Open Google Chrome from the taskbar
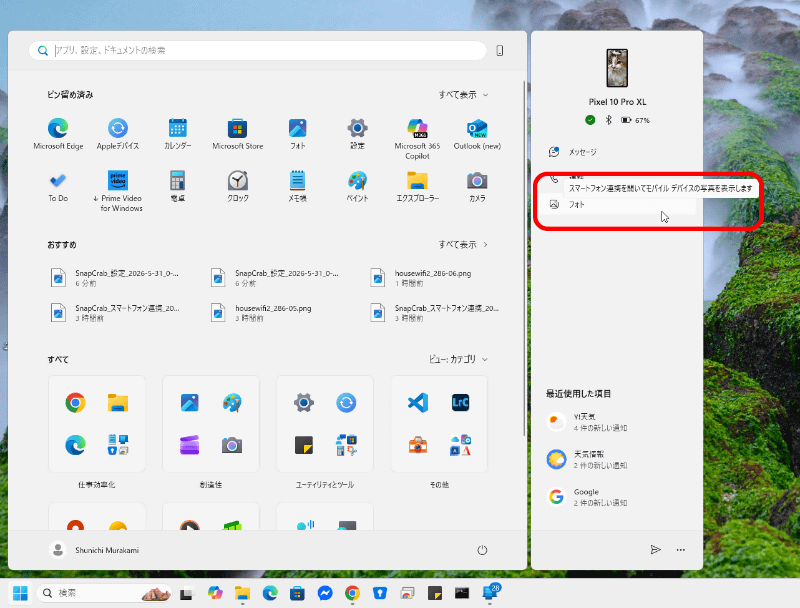 coord(352,593)
